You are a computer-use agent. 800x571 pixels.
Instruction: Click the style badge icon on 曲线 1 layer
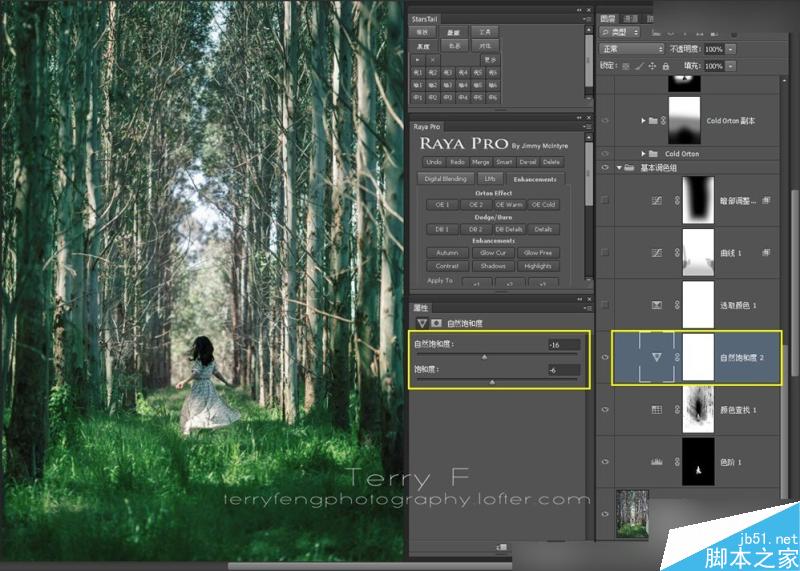point(766,252)
